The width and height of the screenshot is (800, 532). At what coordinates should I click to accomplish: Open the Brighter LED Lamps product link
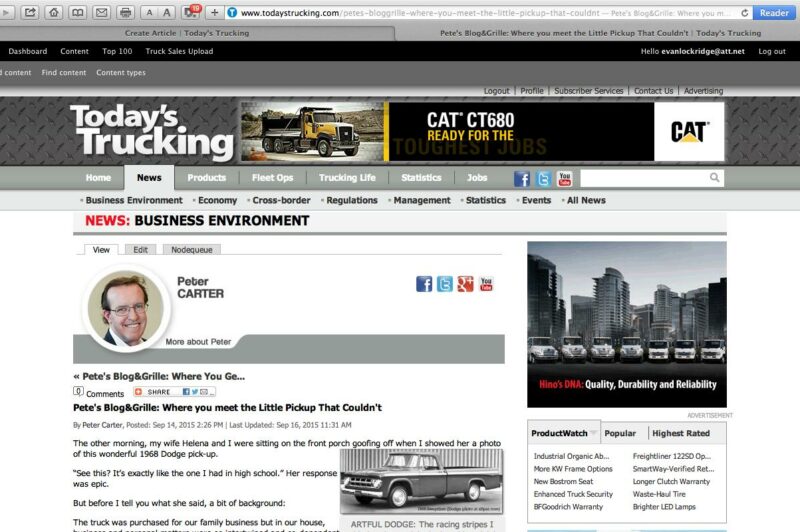point(664,507)
